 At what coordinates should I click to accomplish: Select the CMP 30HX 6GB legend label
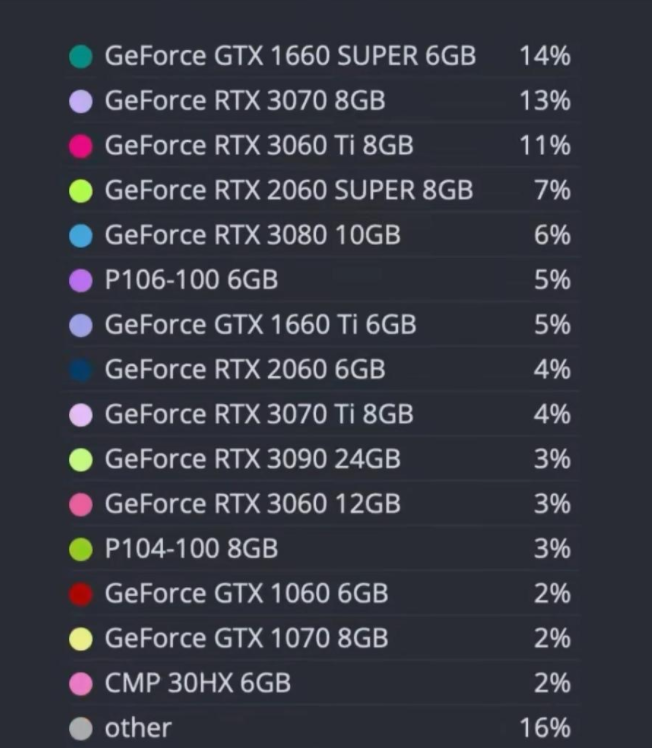pyautogui.click(x=198, y=683)
